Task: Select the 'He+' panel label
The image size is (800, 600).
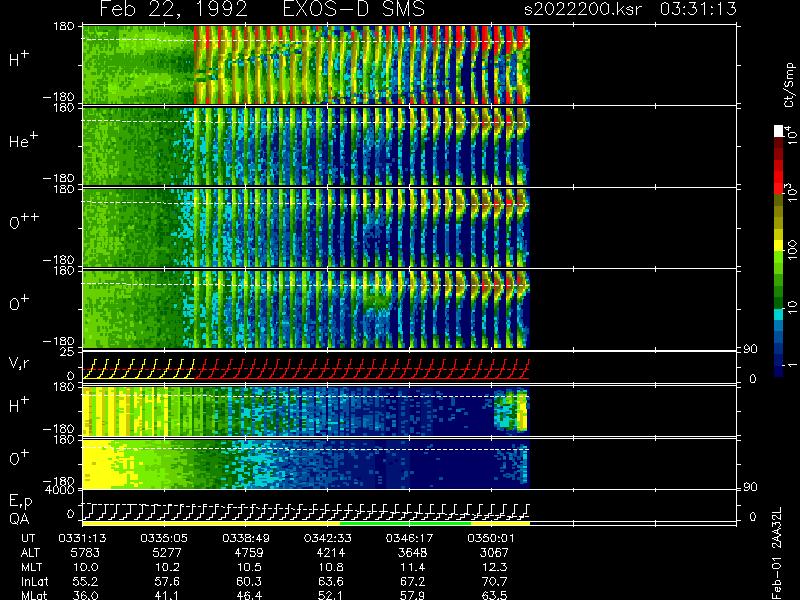Action: click(x=23, y=140)
